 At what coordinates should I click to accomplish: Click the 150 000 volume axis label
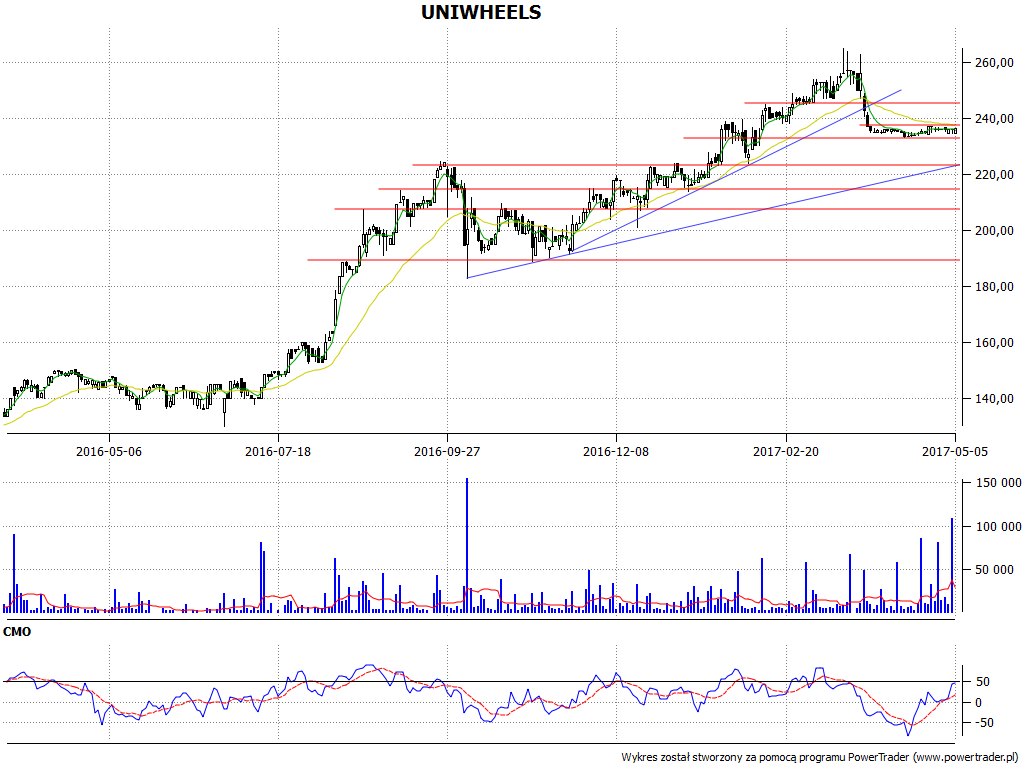pyautogui.click(x=998, y=483)
